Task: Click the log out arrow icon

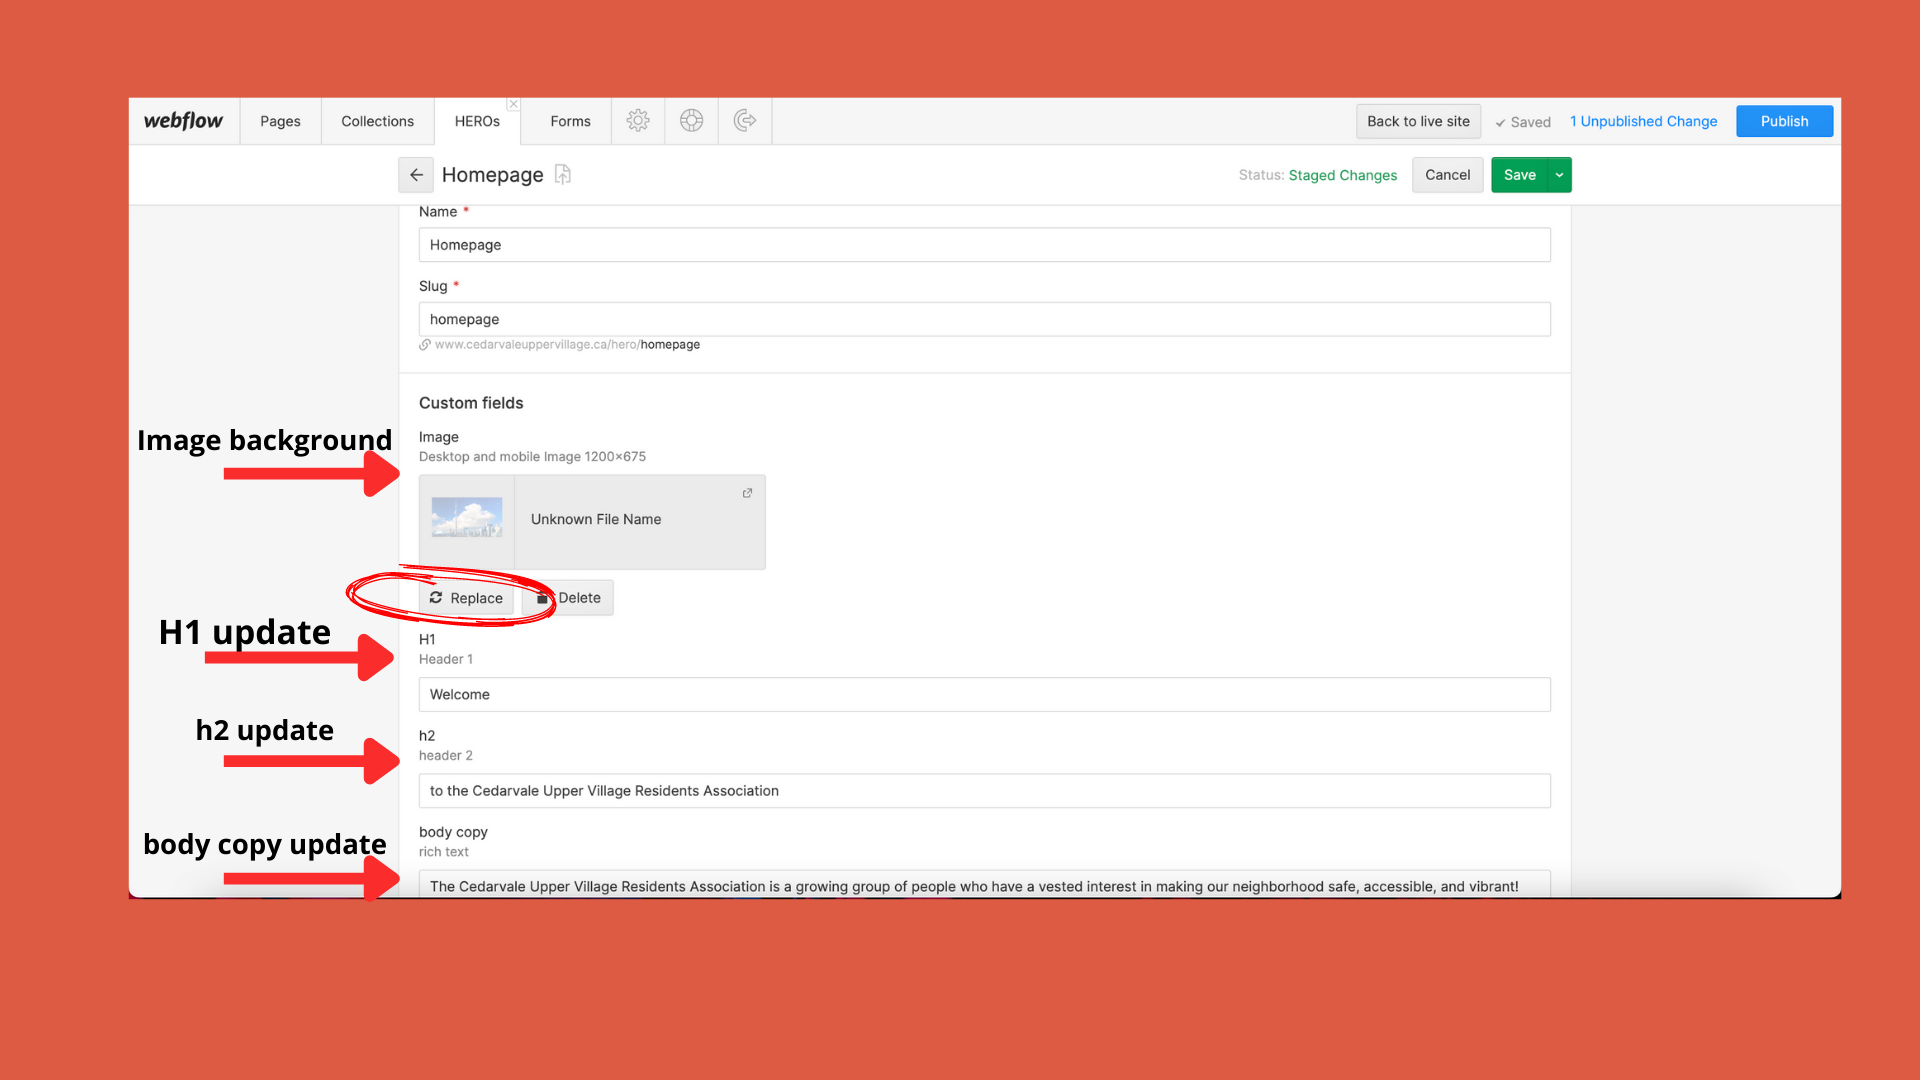Action: [744, 121]
